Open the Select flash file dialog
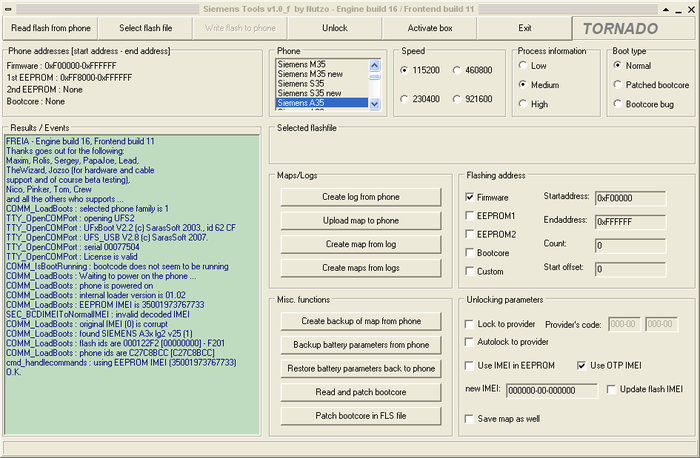Image resolution: width=700 pixels, height=458 pixels. click(x=146, y=28)
